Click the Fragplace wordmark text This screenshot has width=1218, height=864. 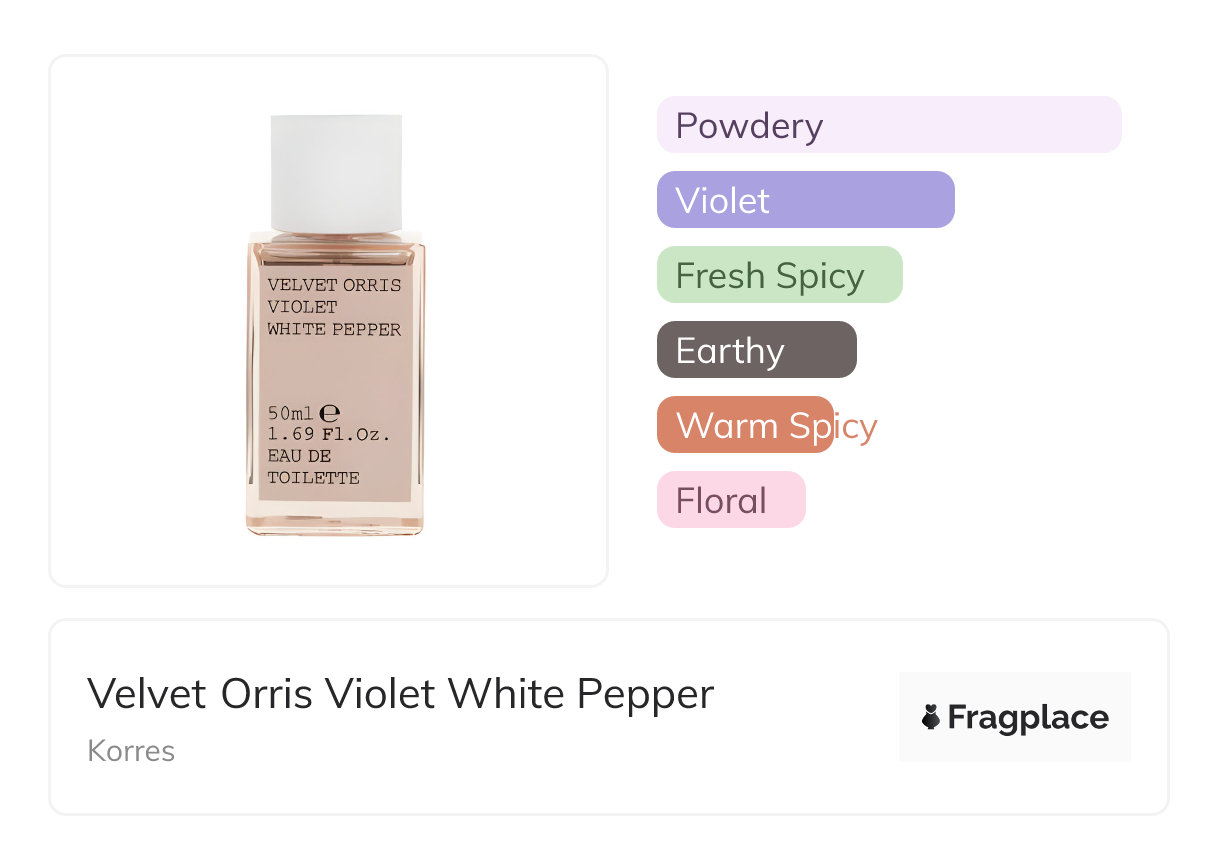(x=1028, y=718)
